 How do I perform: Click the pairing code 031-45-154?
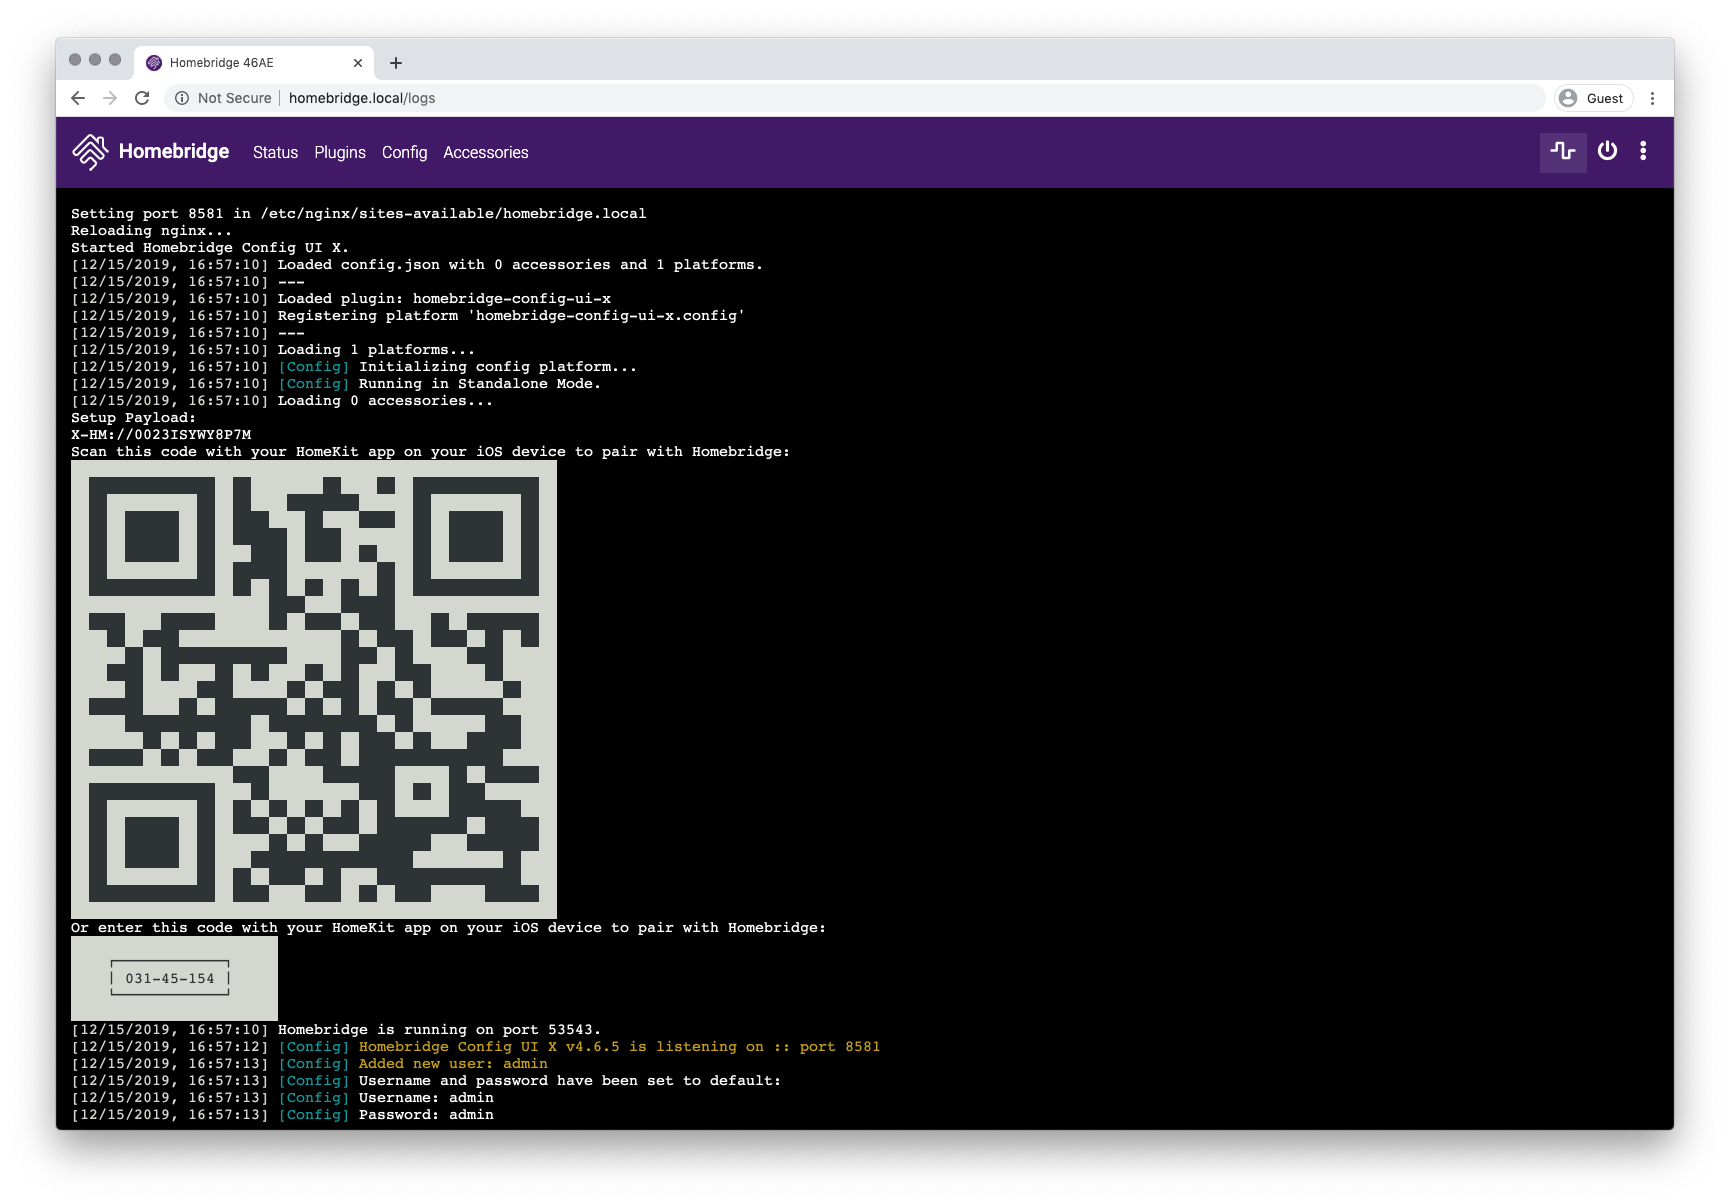(170, 979)
